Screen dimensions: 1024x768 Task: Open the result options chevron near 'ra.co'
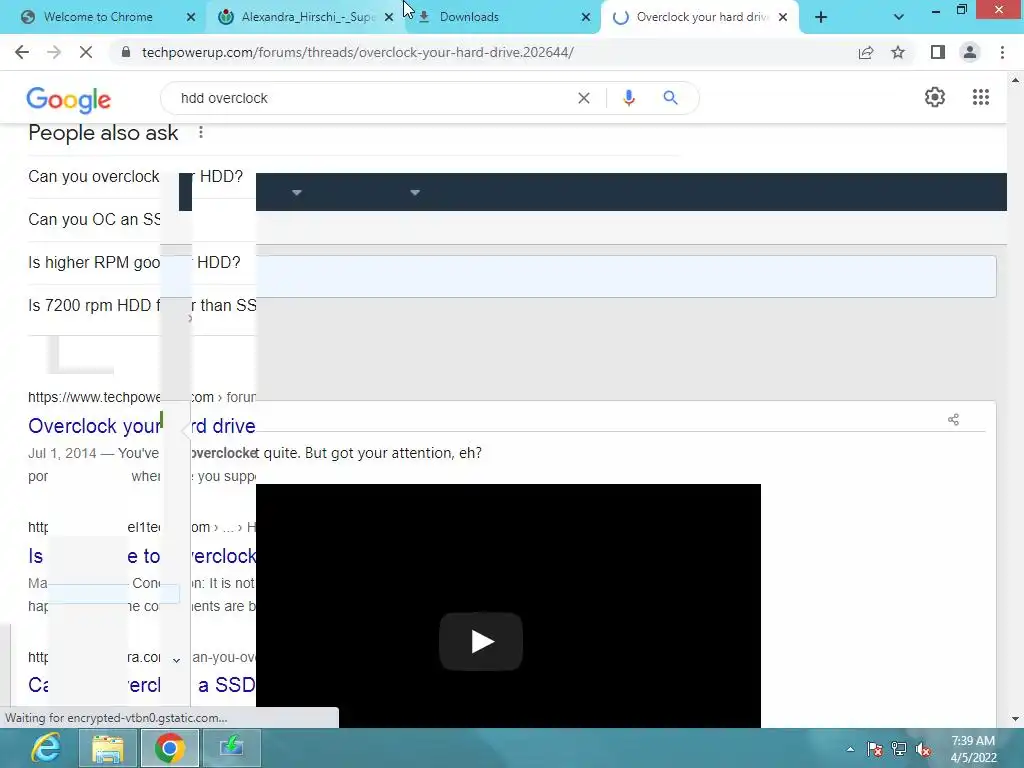[176, 660]
